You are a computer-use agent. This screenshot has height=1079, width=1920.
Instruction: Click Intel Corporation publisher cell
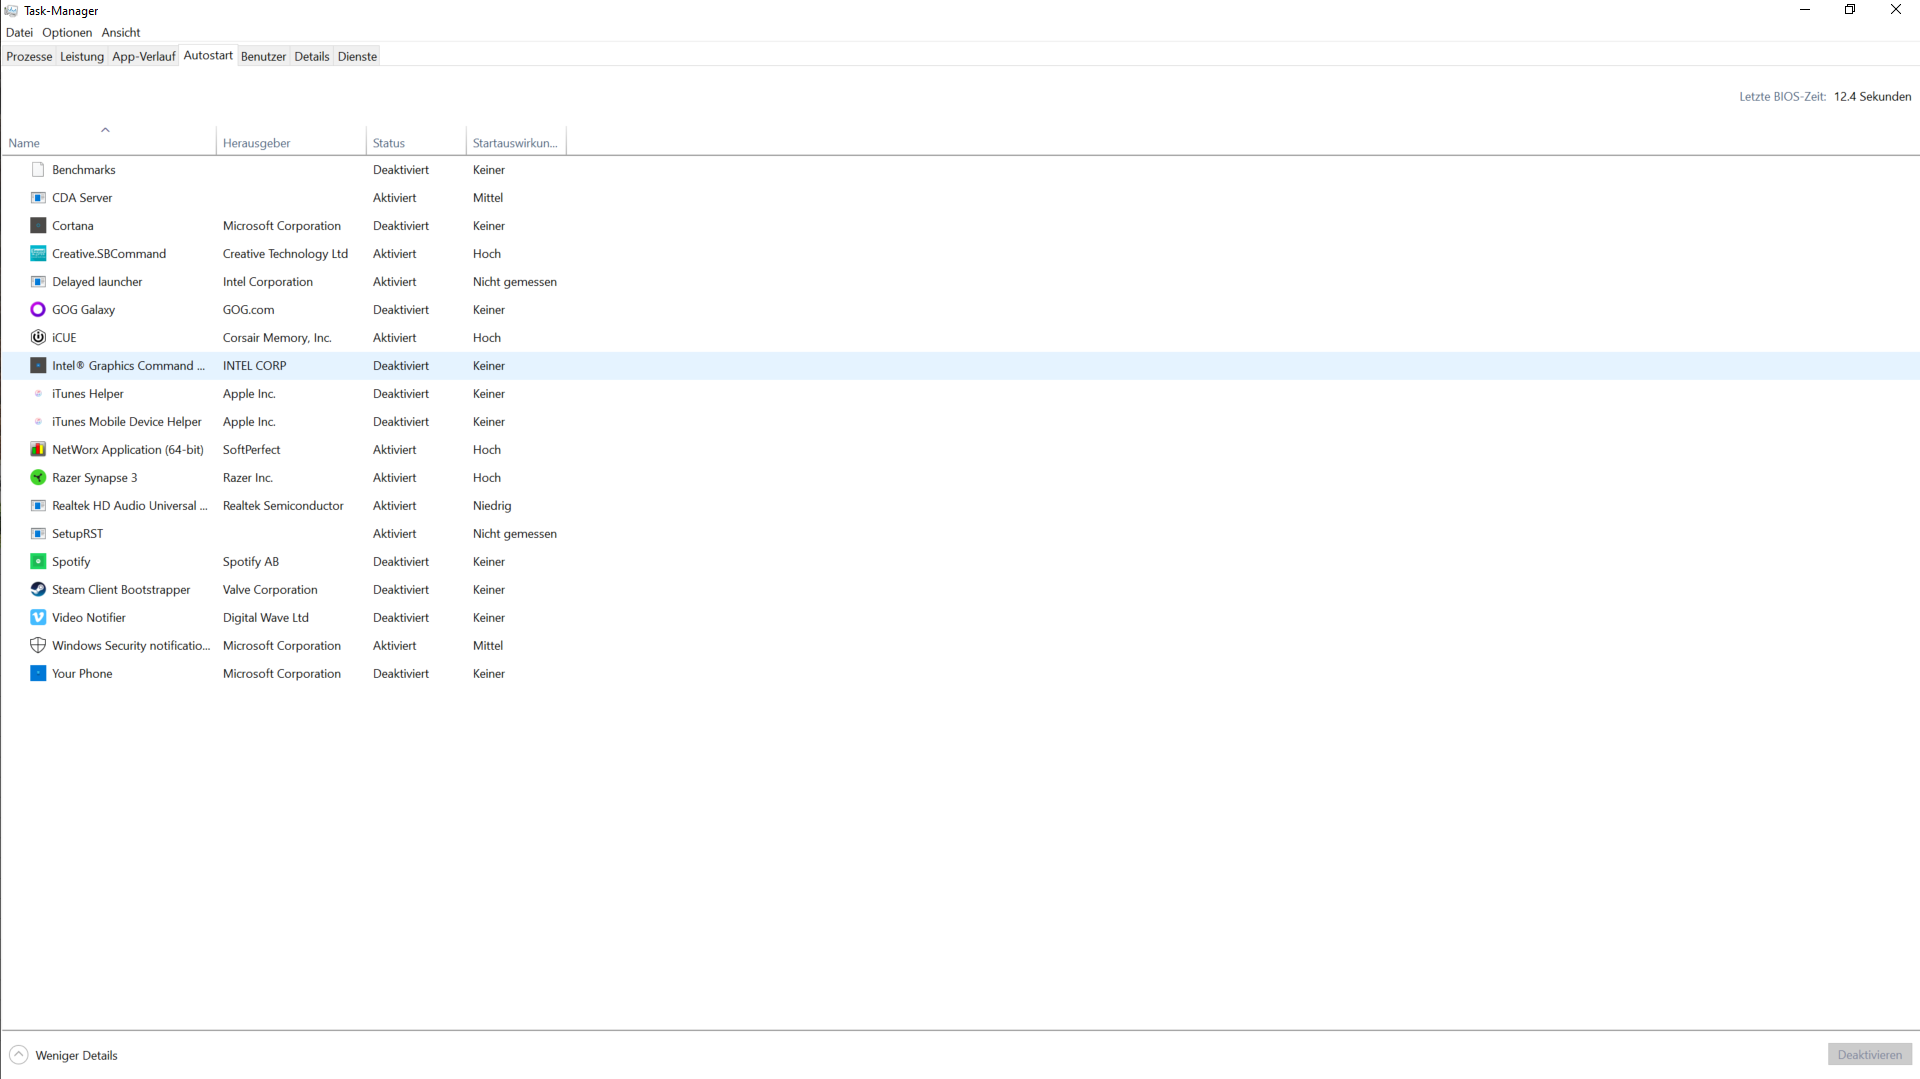click(x=268, y=282)
